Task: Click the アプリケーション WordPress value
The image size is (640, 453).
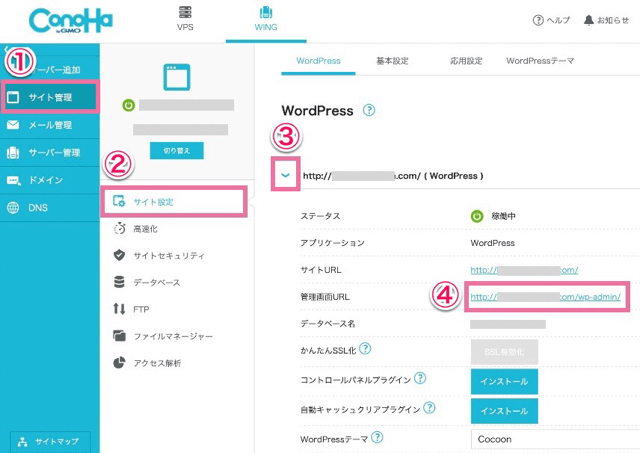Action: pyautogui.click(x=493, y=243)
